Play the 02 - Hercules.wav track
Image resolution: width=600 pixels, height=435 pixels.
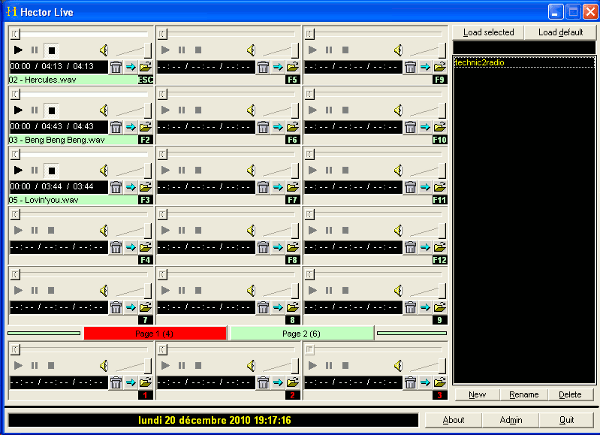18,49
